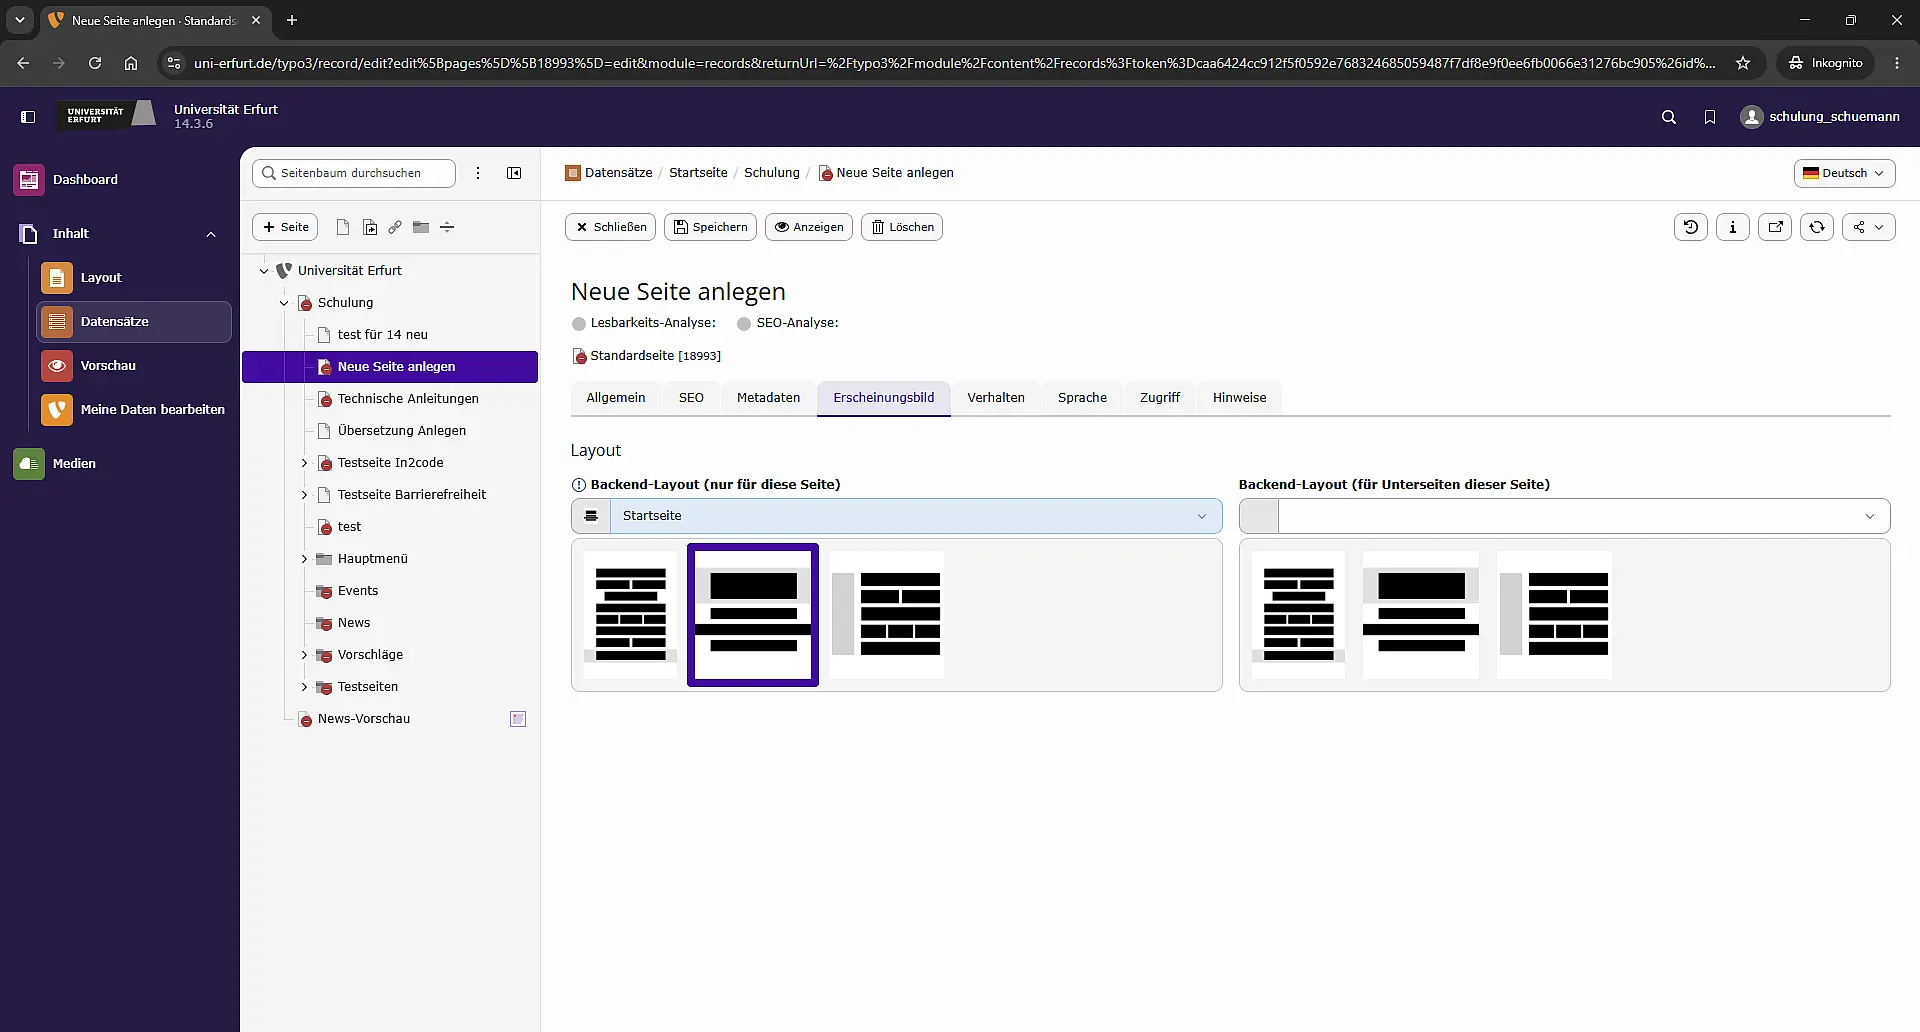Save the page with Speichern
The height and width of the screenshot is (1032, 1920).
710,227
